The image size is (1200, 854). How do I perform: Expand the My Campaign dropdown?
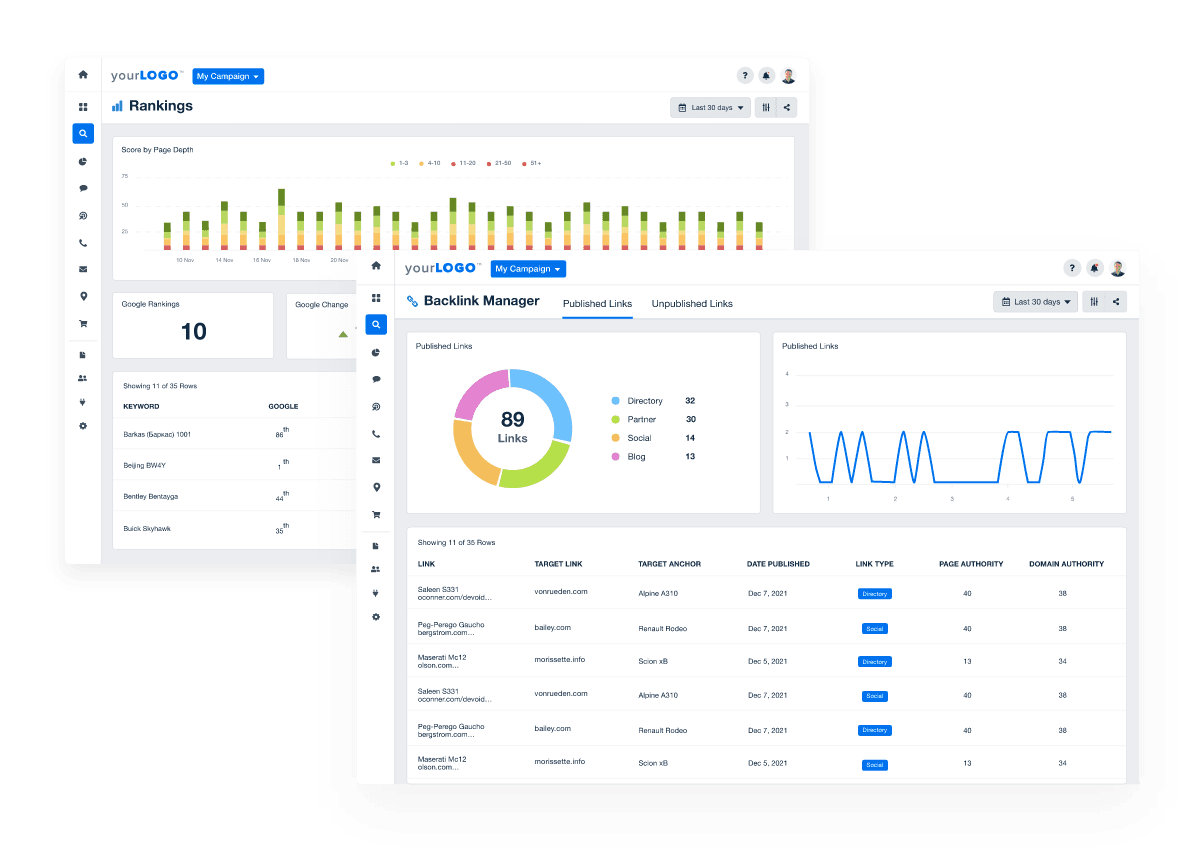(x=527, y=268)
